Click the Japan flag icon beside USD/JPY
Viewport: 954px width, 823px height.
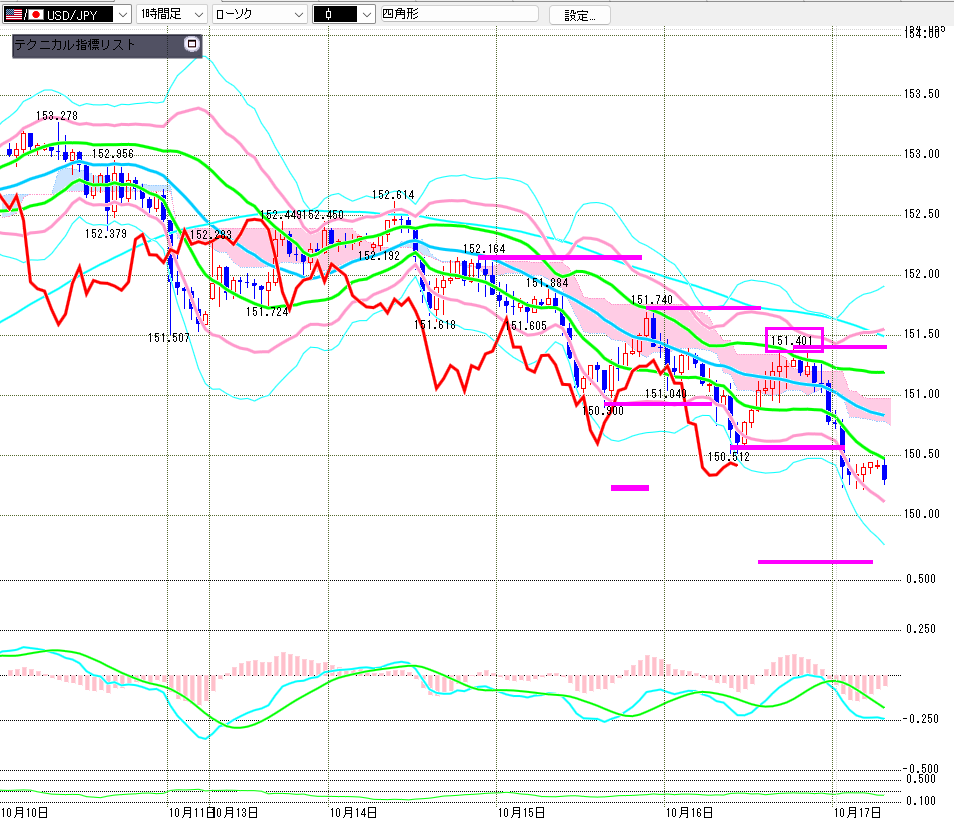click(x=36, y=15)
